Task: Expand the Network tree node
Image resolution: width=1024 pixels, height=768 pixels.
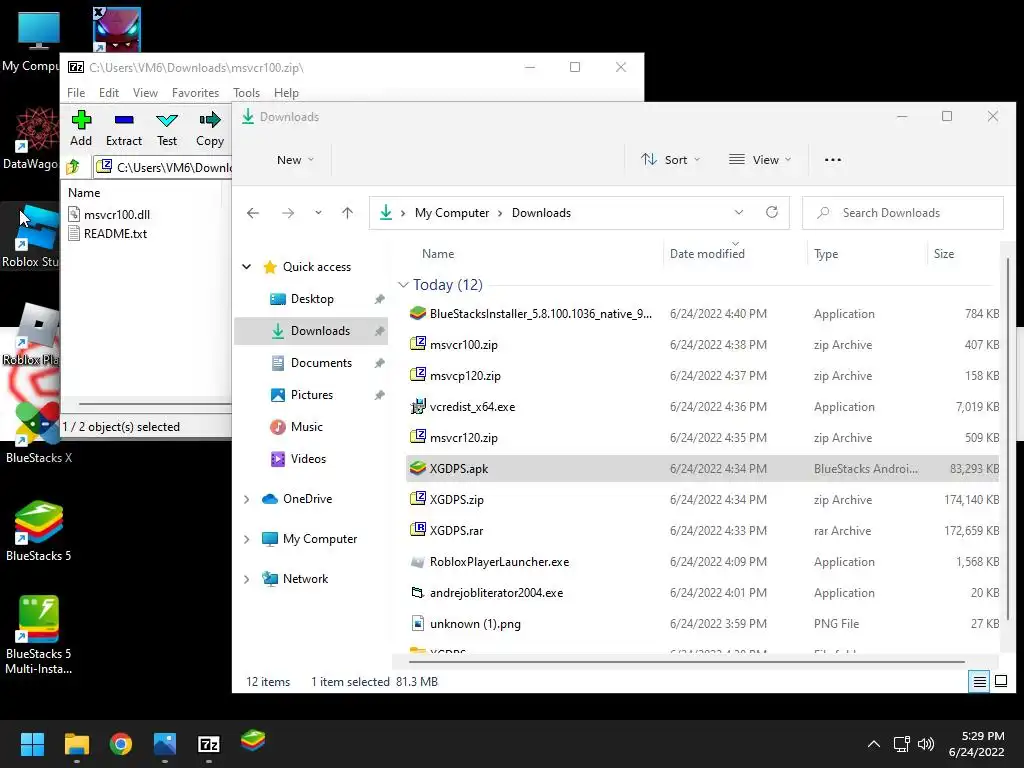Action: coord(247,579)
